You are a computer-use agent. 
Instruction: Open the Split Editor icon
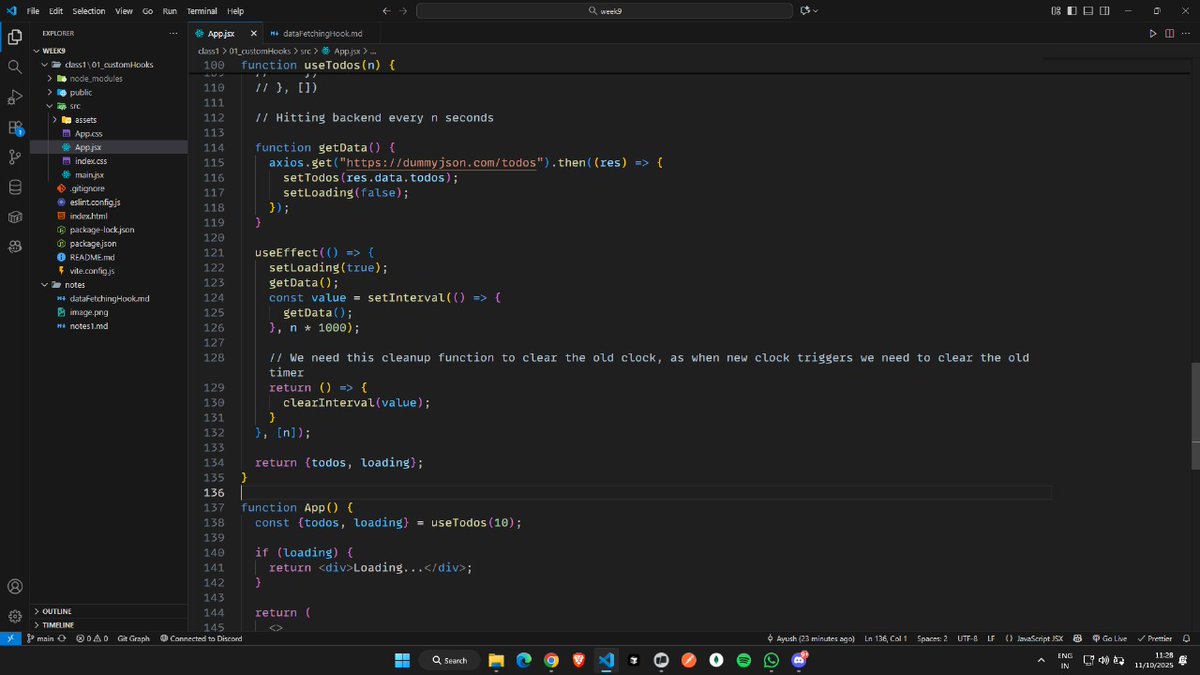point(1169,32)
